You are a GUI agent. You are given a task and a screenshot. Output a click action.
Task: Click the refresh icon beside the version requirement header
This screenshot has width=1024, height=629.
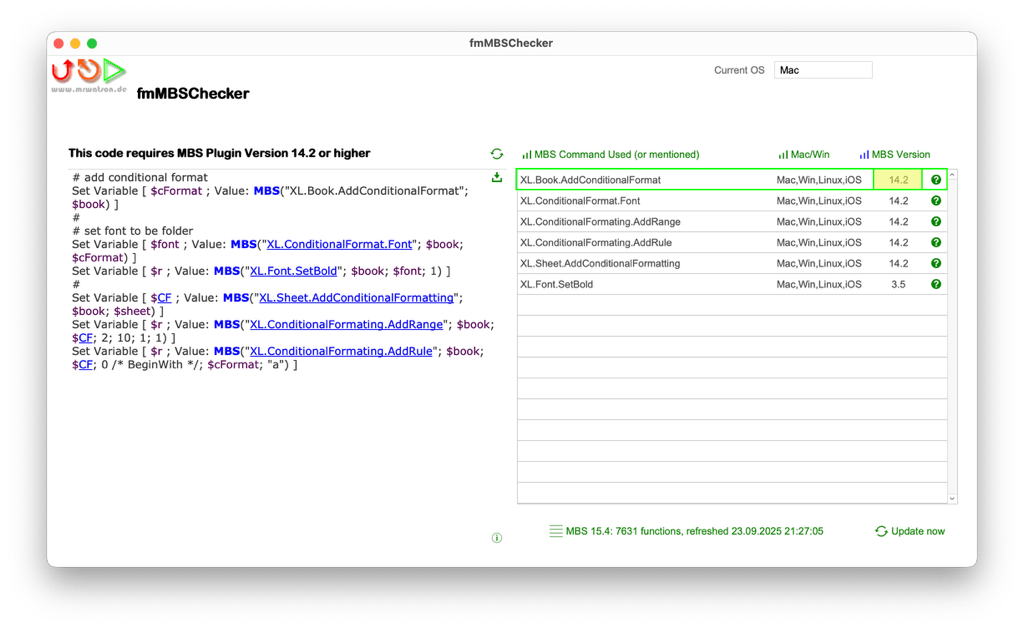pyautogui.click(x=497, y=153)
